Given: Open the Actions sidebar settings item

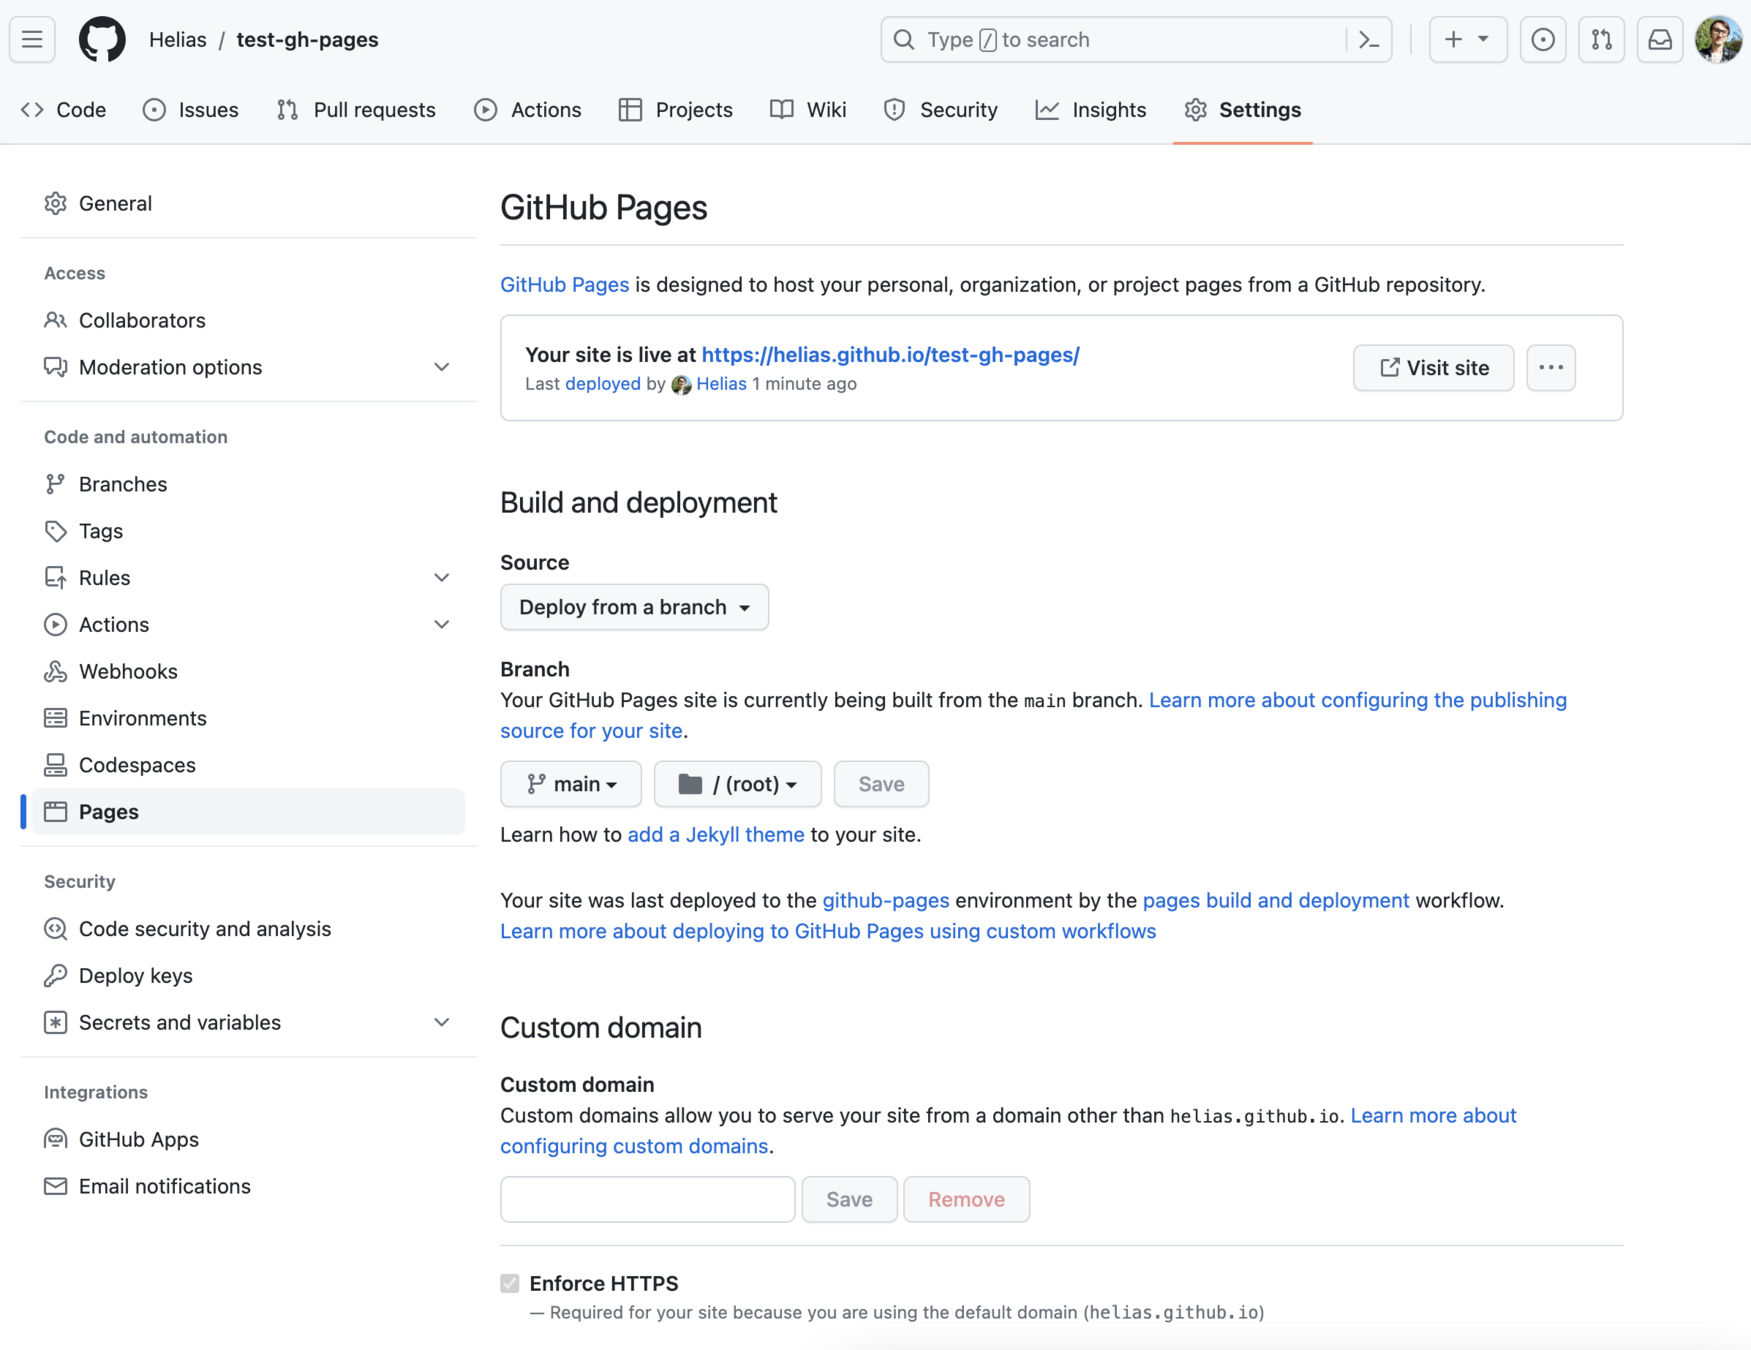Looking at the screenshot, I should (249, 625).
